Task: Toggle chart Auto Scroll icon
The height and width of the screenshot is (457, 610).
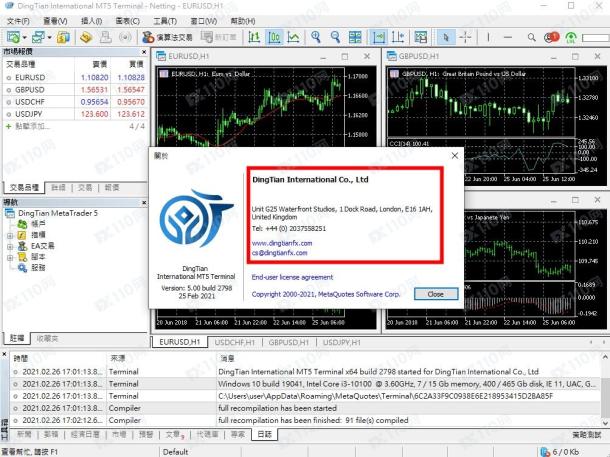Action: click(x=378, y=37)
